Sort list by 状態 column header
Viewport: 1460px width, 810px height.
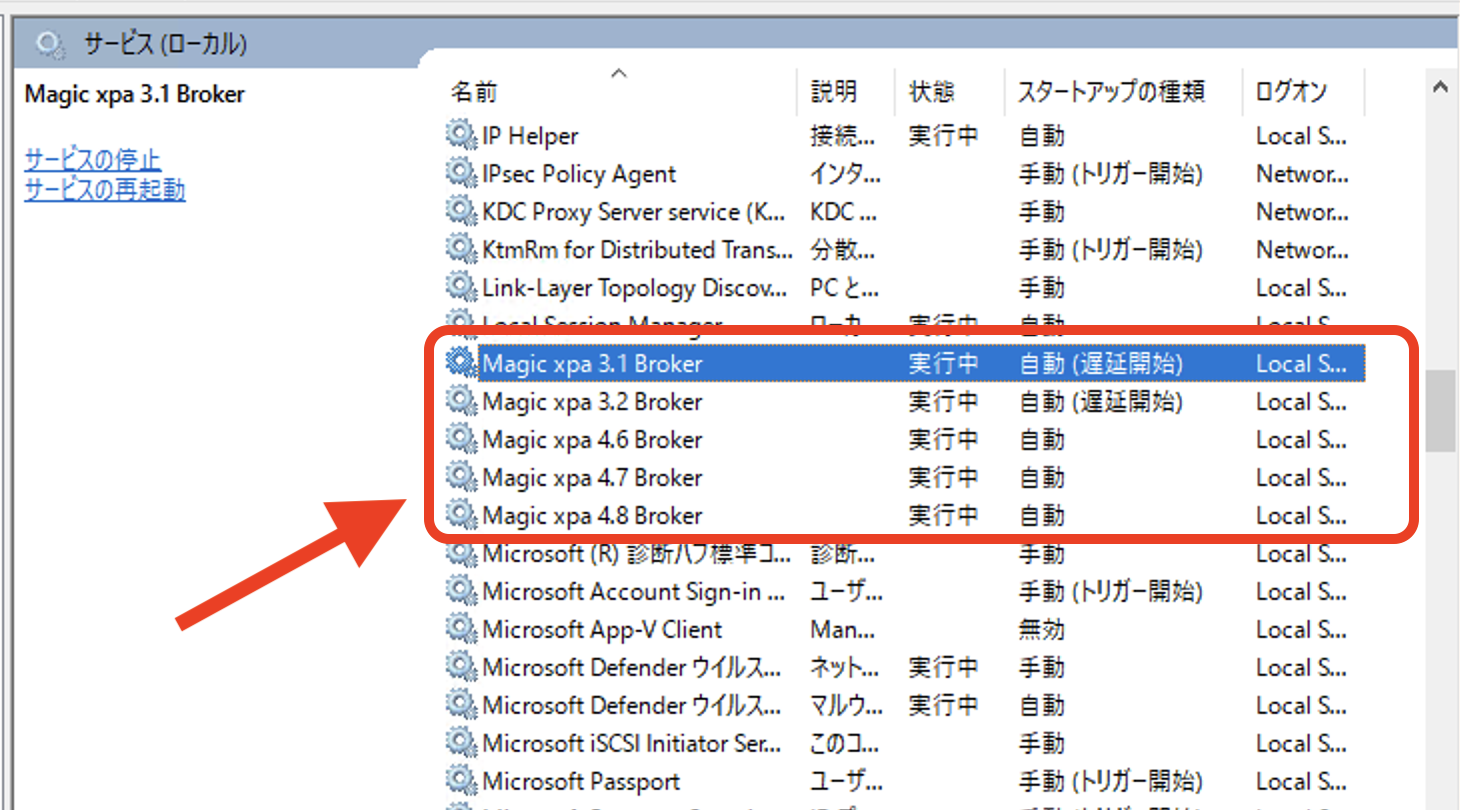click(x=932, y=93)
